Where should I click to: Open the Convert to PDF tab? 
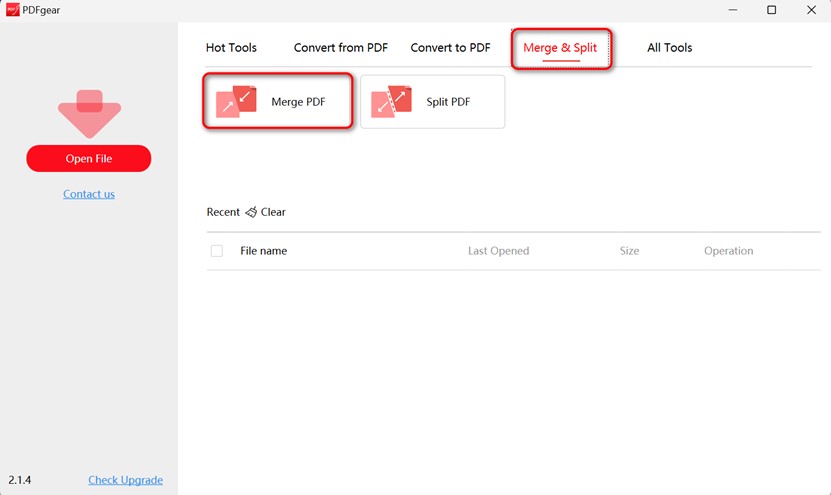click(450, 48)
